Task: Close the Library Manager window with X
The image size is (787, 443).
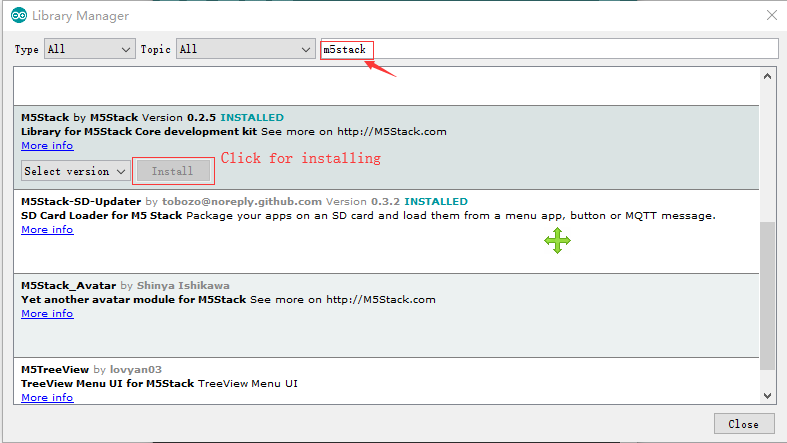Action: [772, 16]
